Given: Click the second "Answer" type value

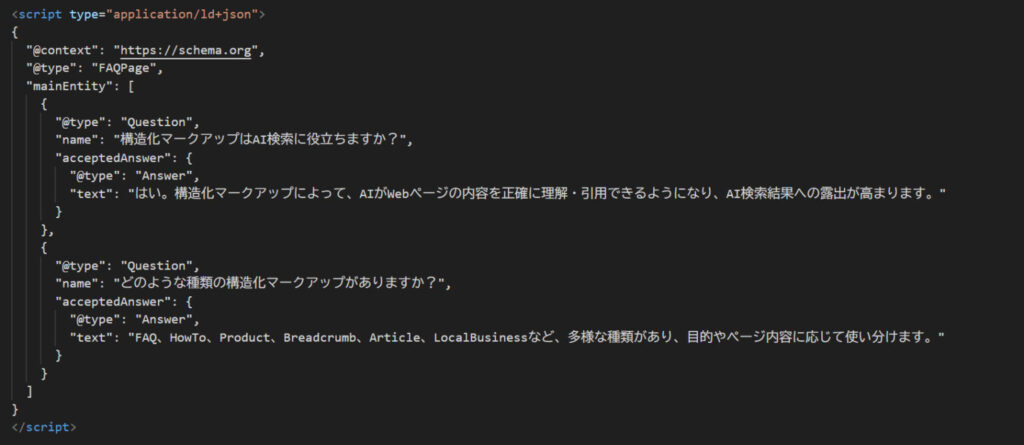Looking at the screenshot, I should [x=166, y=320].
